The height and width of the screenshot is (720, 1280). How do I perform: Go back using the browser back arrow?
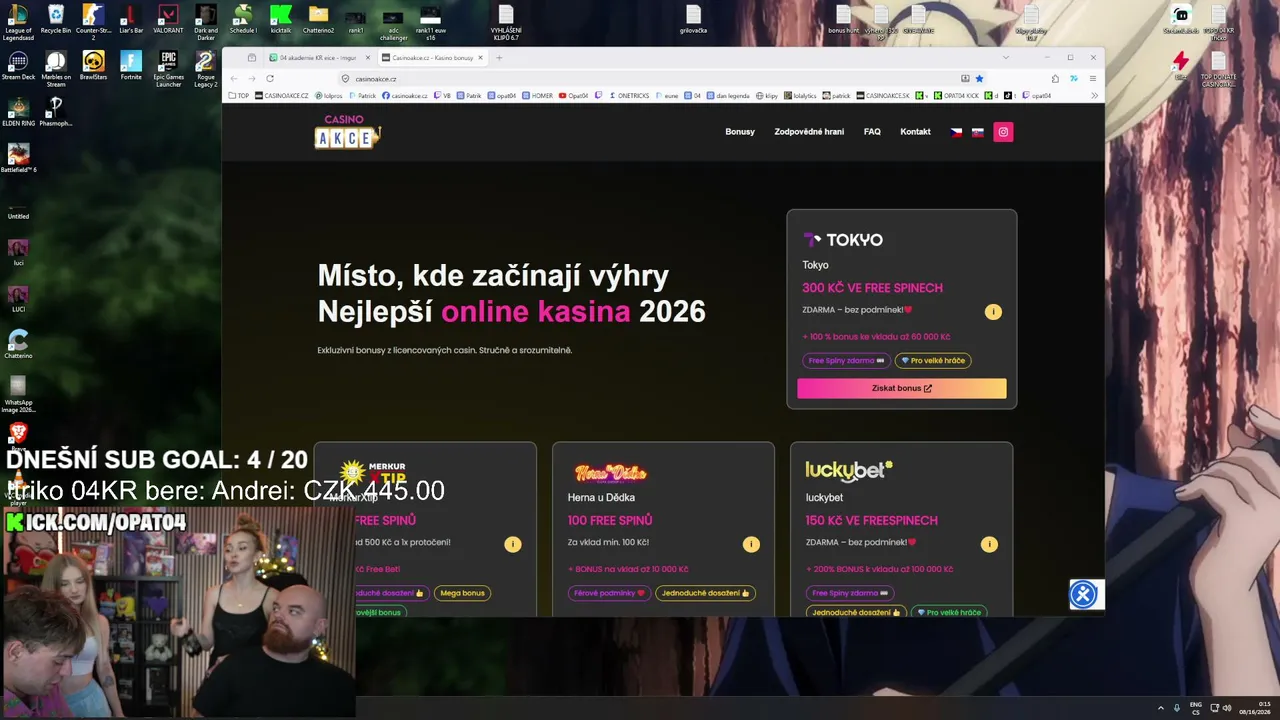tap(234, 79)
